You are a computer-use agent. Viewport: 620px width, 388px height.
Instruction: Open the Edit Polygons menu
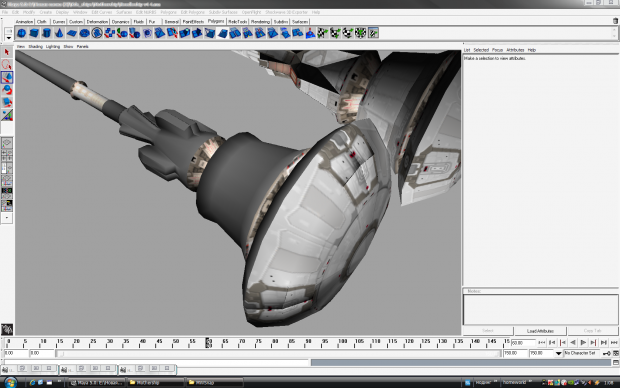pyautogui.click(x=193, y=12)
